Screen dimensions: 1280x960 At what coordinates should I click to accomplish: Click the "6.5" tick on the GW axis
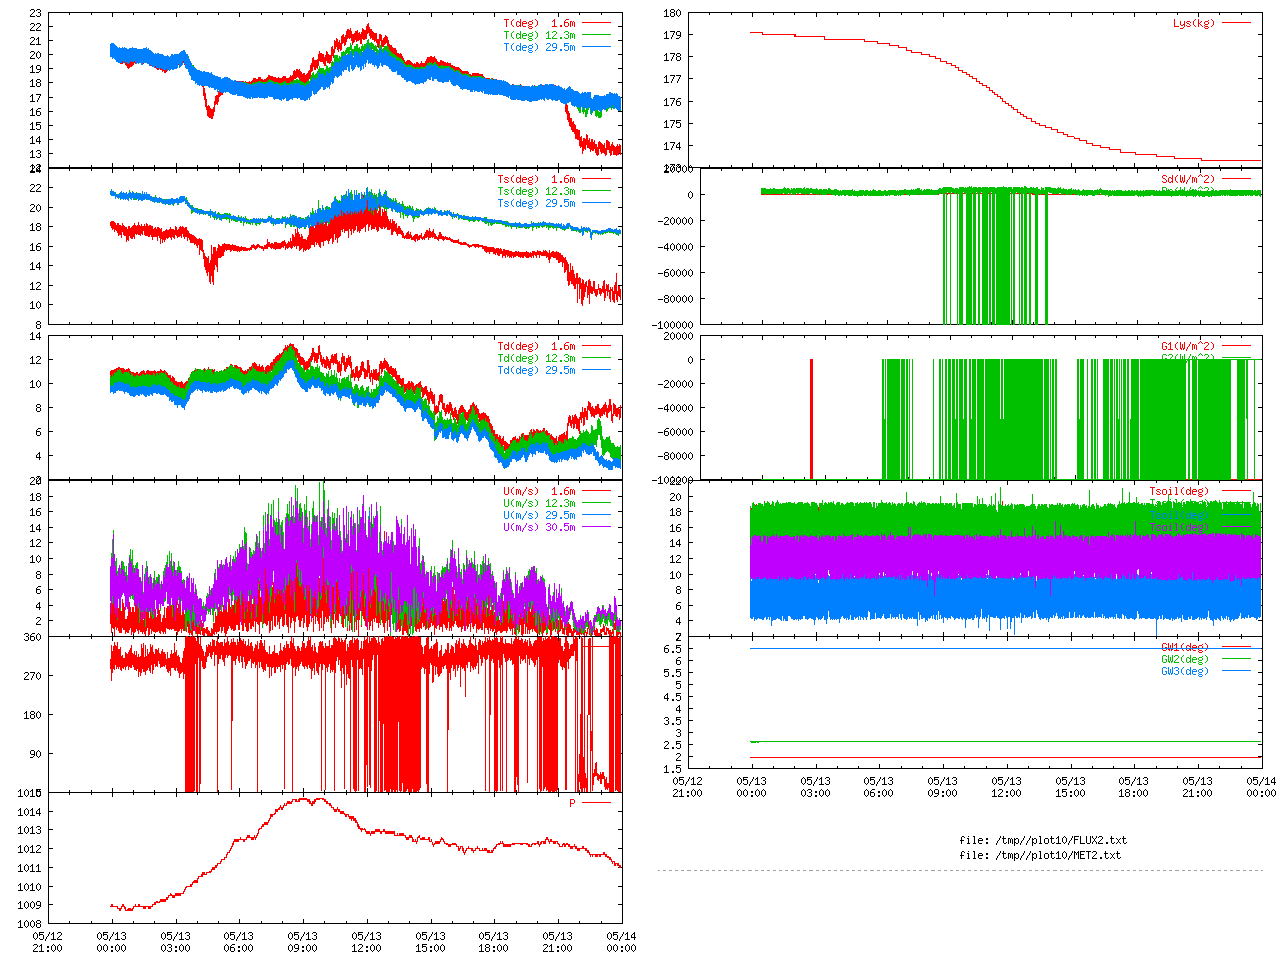(x=672, y=649)
